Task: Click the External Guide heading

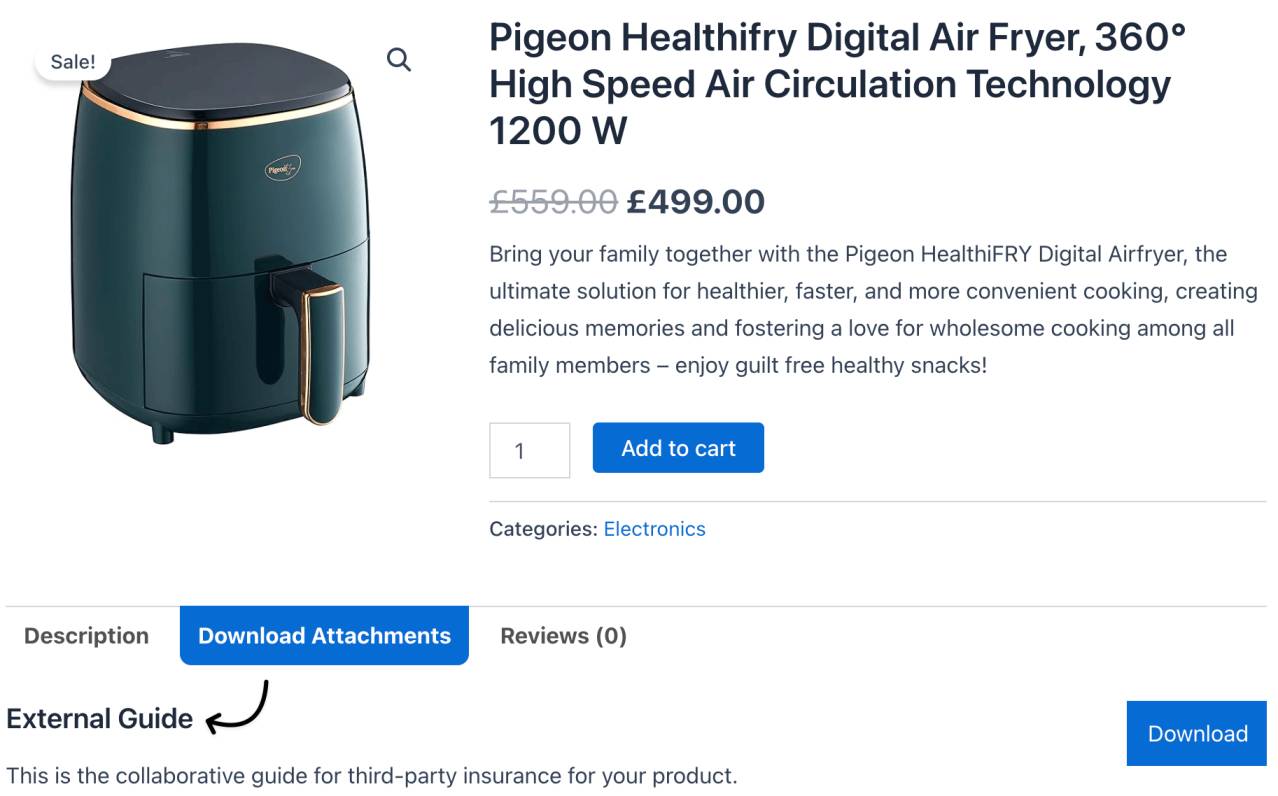Action: [x=99, y=719]
